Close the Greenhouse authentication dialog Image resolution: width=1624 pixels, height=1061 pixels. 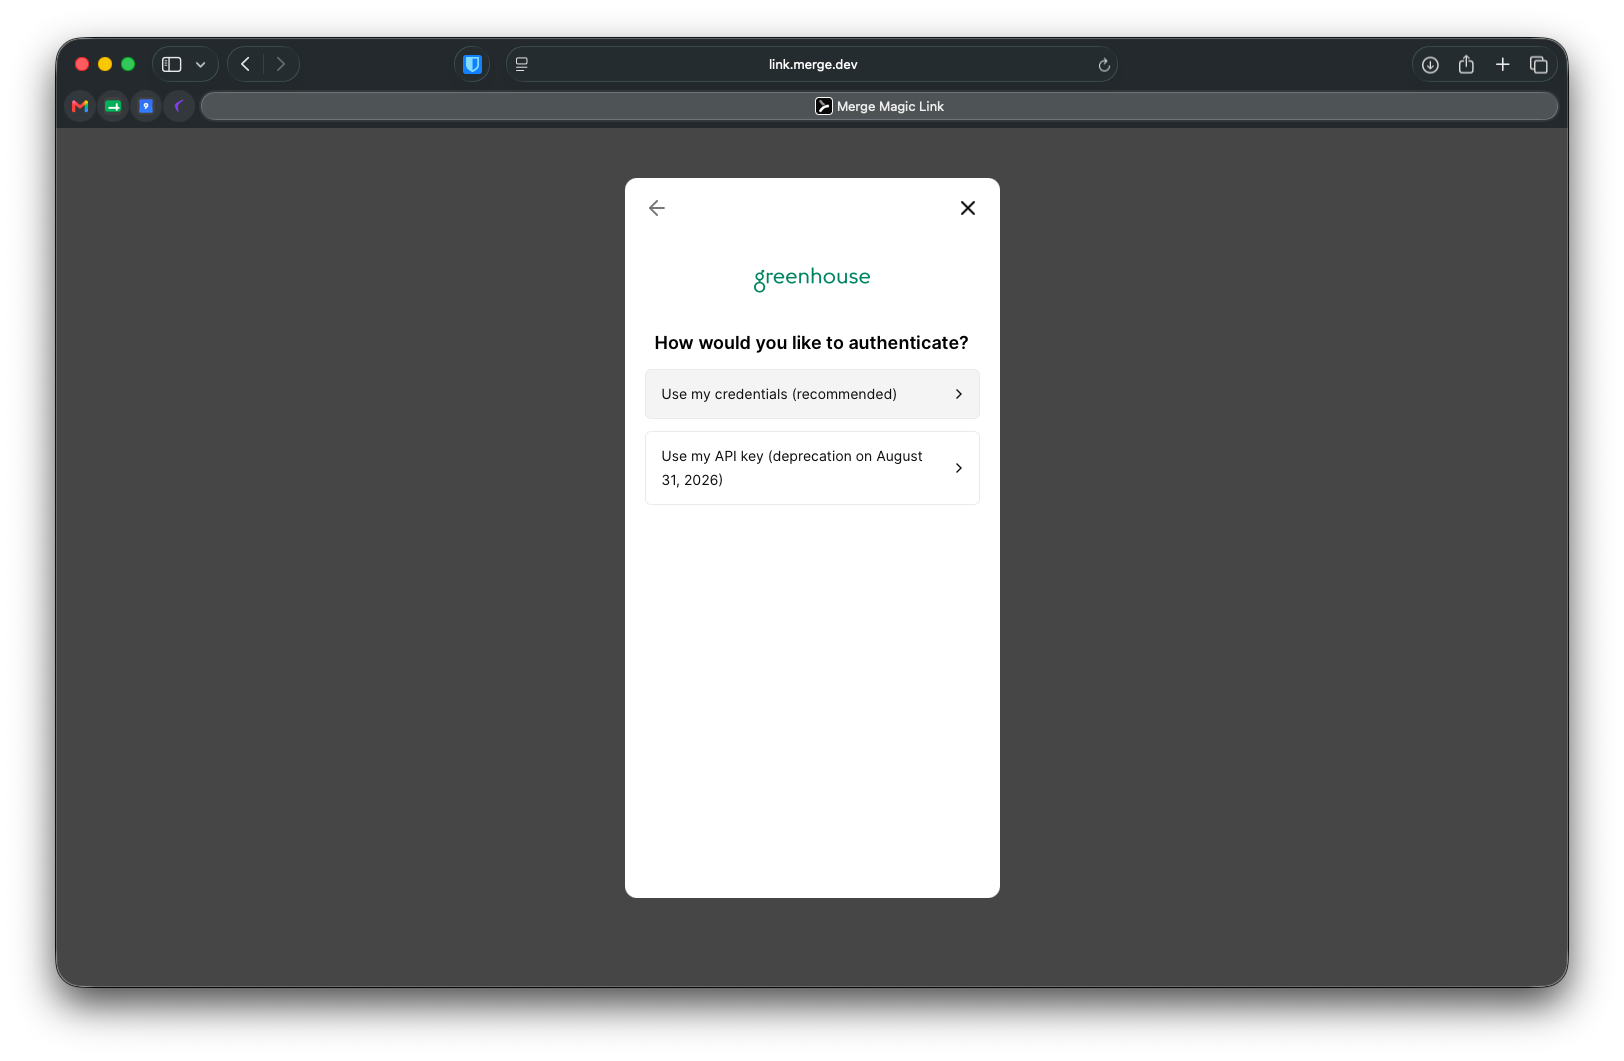pos(968,208)
